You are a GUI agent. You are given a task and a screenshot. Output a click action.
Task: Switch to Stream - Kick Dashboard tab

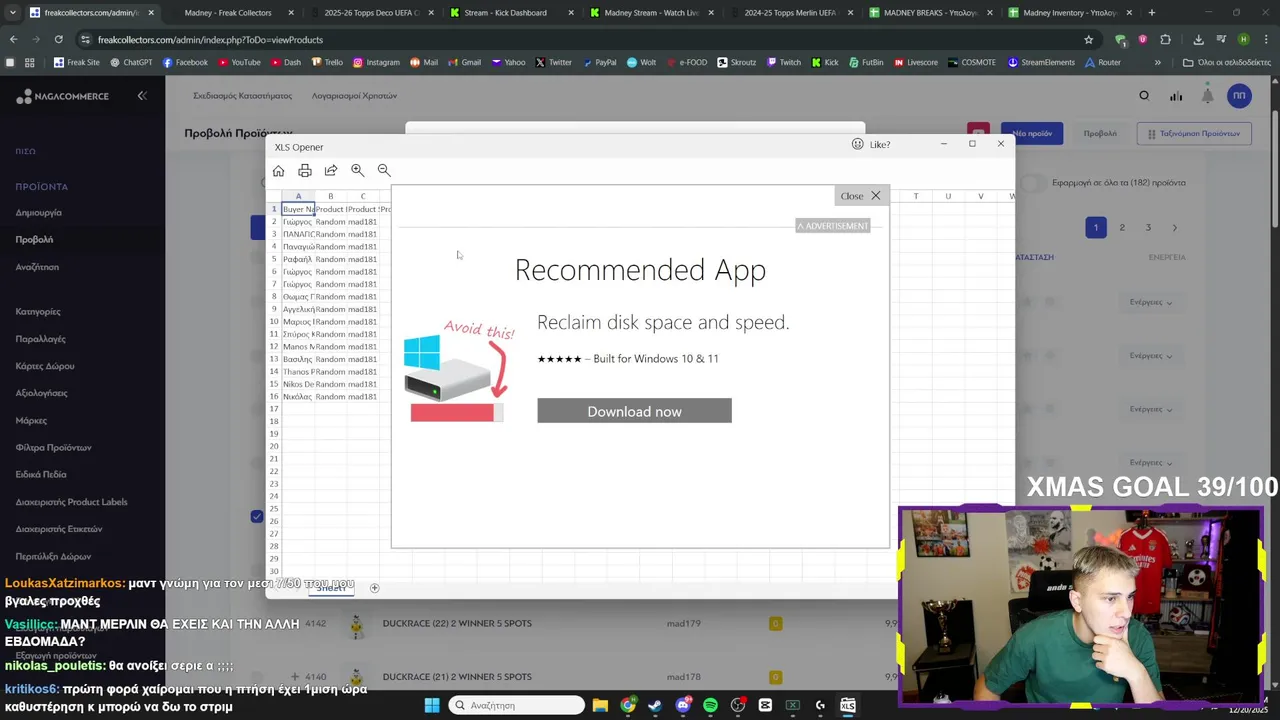[507, 13]
